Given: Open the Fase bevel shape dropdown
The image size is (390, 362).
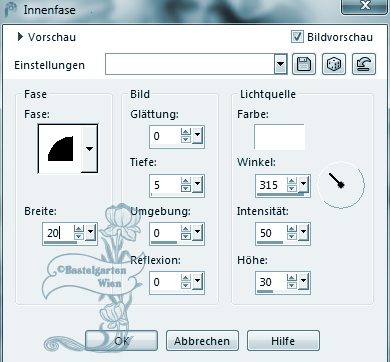Looking at the screenshot, I should [89, 149].
